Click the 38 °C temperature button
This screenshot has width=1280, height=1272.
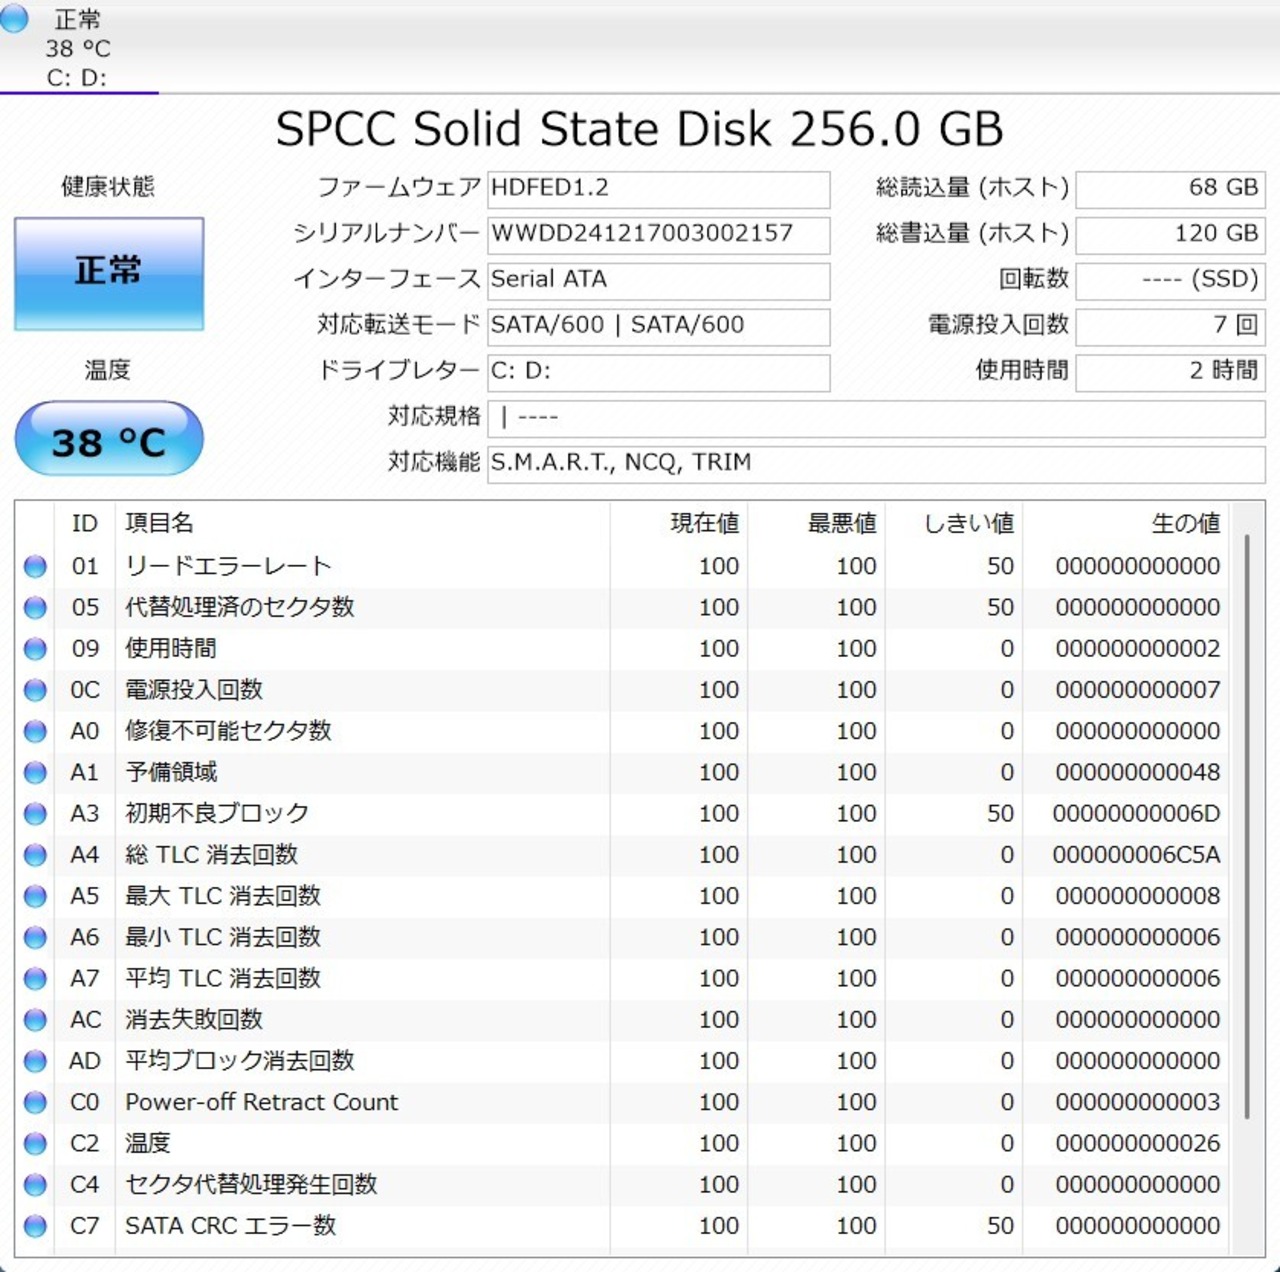pos(109,440)
